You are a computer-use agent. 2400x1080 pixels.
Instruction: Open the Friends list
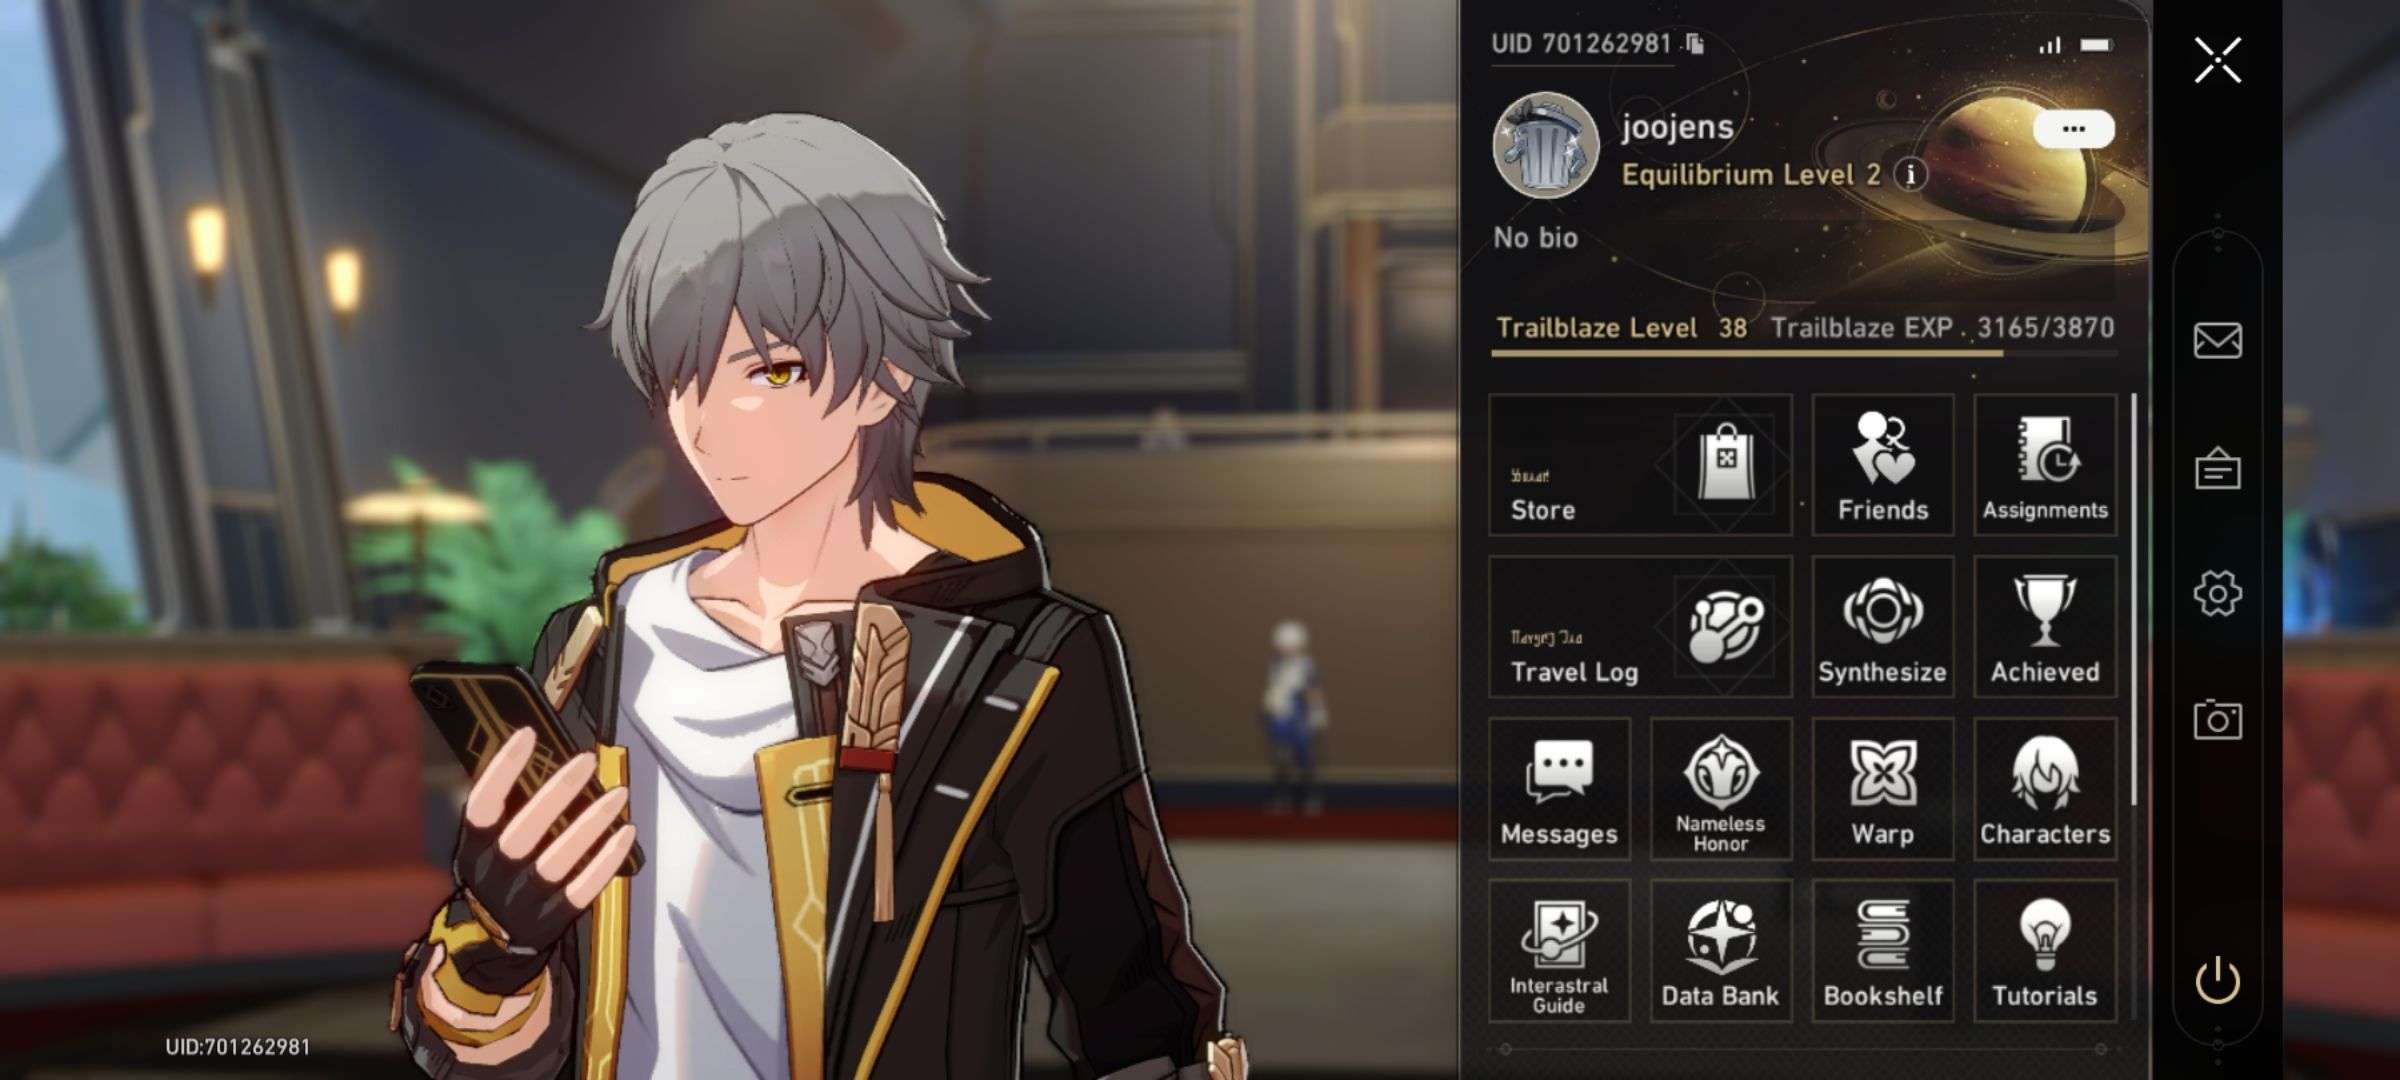pyautogui.click(x=1883, y=465)
